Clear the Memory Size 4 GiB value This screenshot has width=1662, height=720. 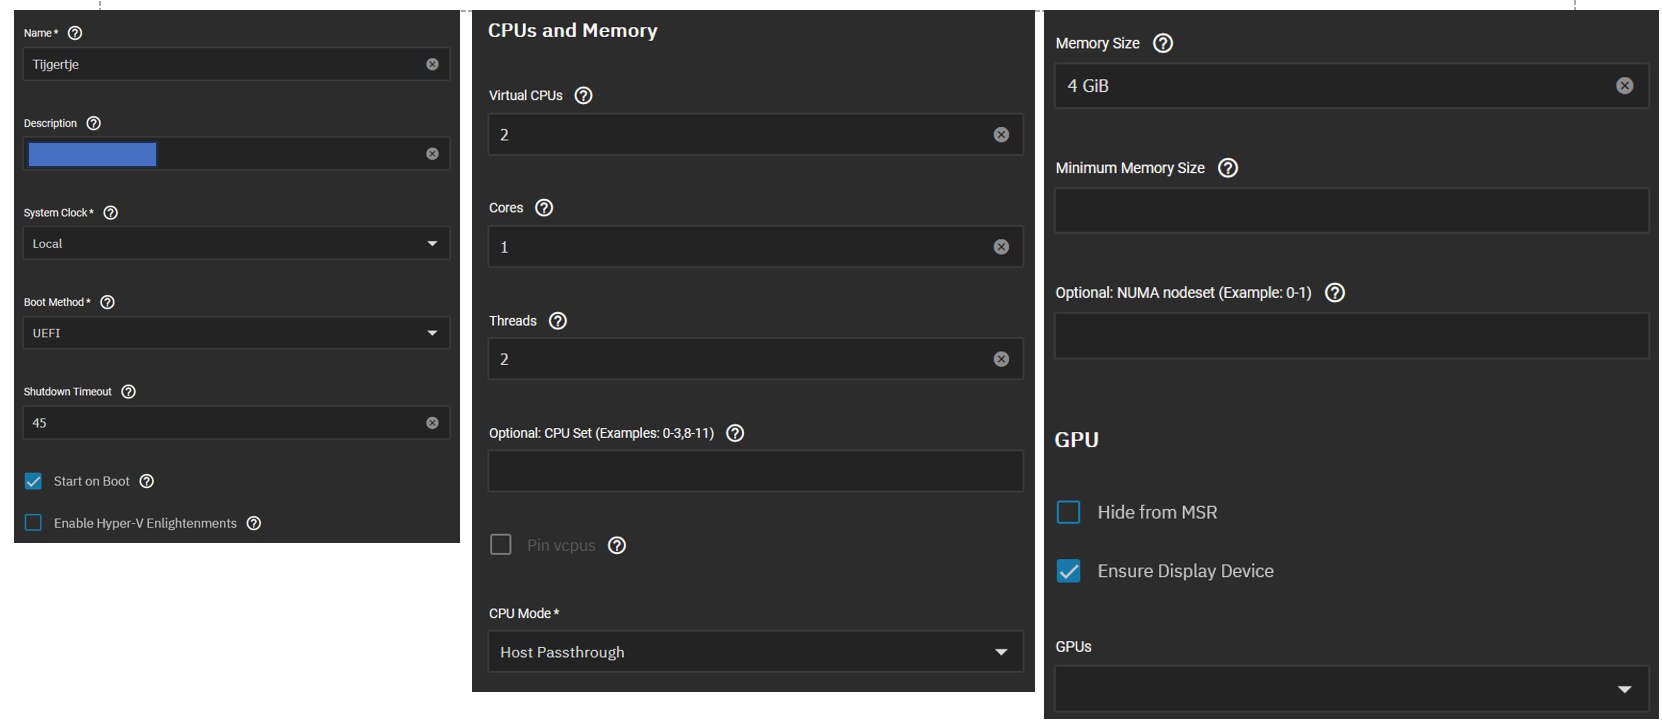pos(1625,86)
